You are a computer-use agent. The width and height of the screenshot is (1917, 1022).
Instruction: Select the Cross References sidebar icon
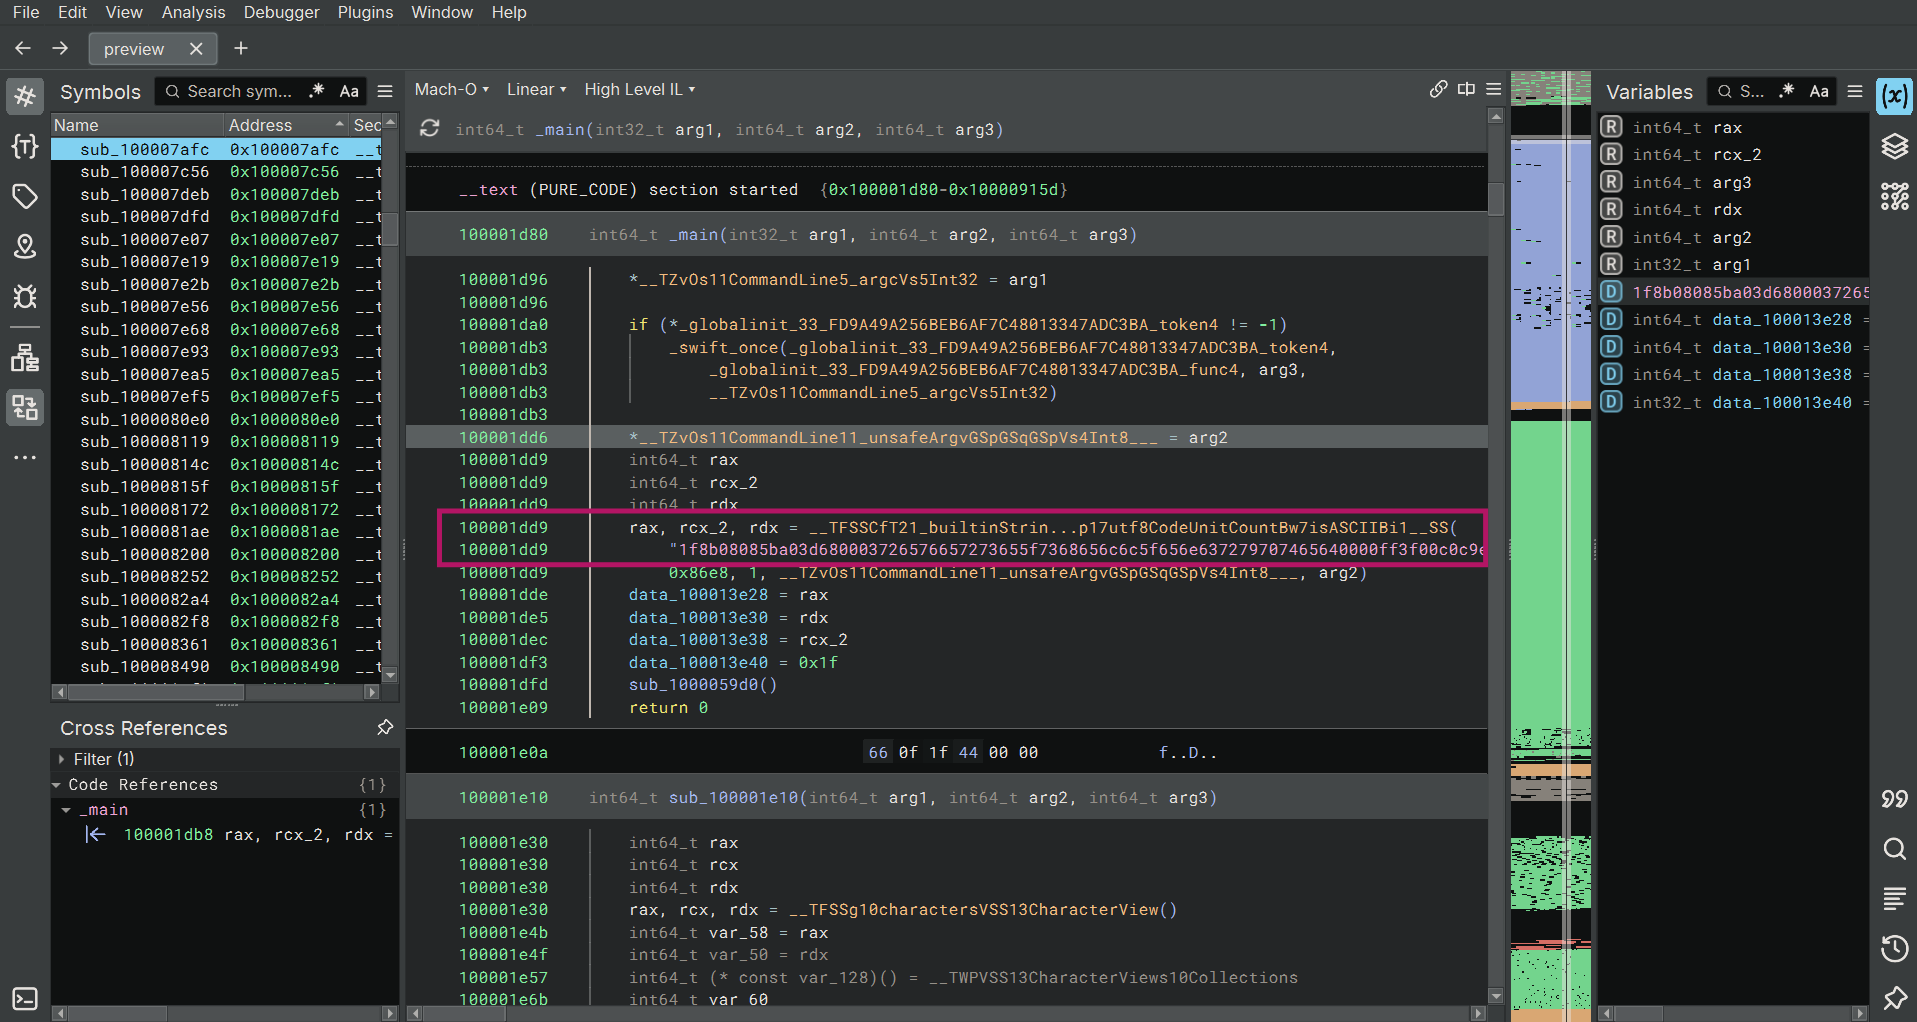(x=25, y=408)
